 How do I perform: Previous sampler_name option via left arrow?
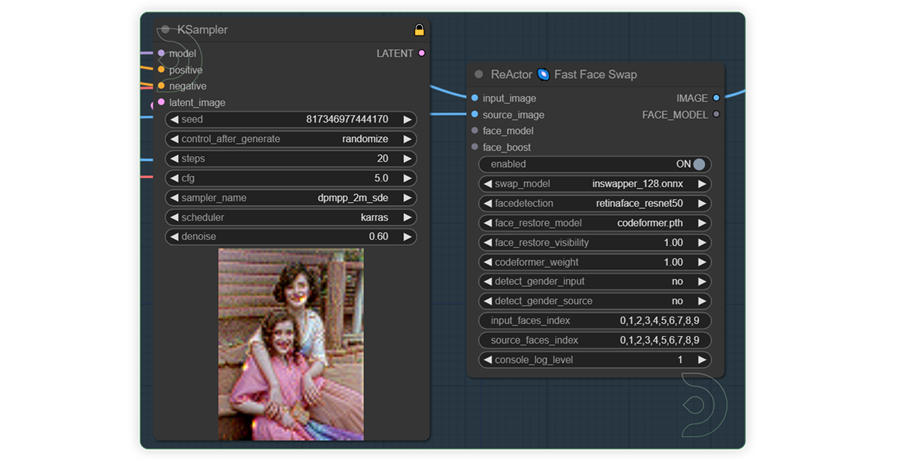(174, 197)
